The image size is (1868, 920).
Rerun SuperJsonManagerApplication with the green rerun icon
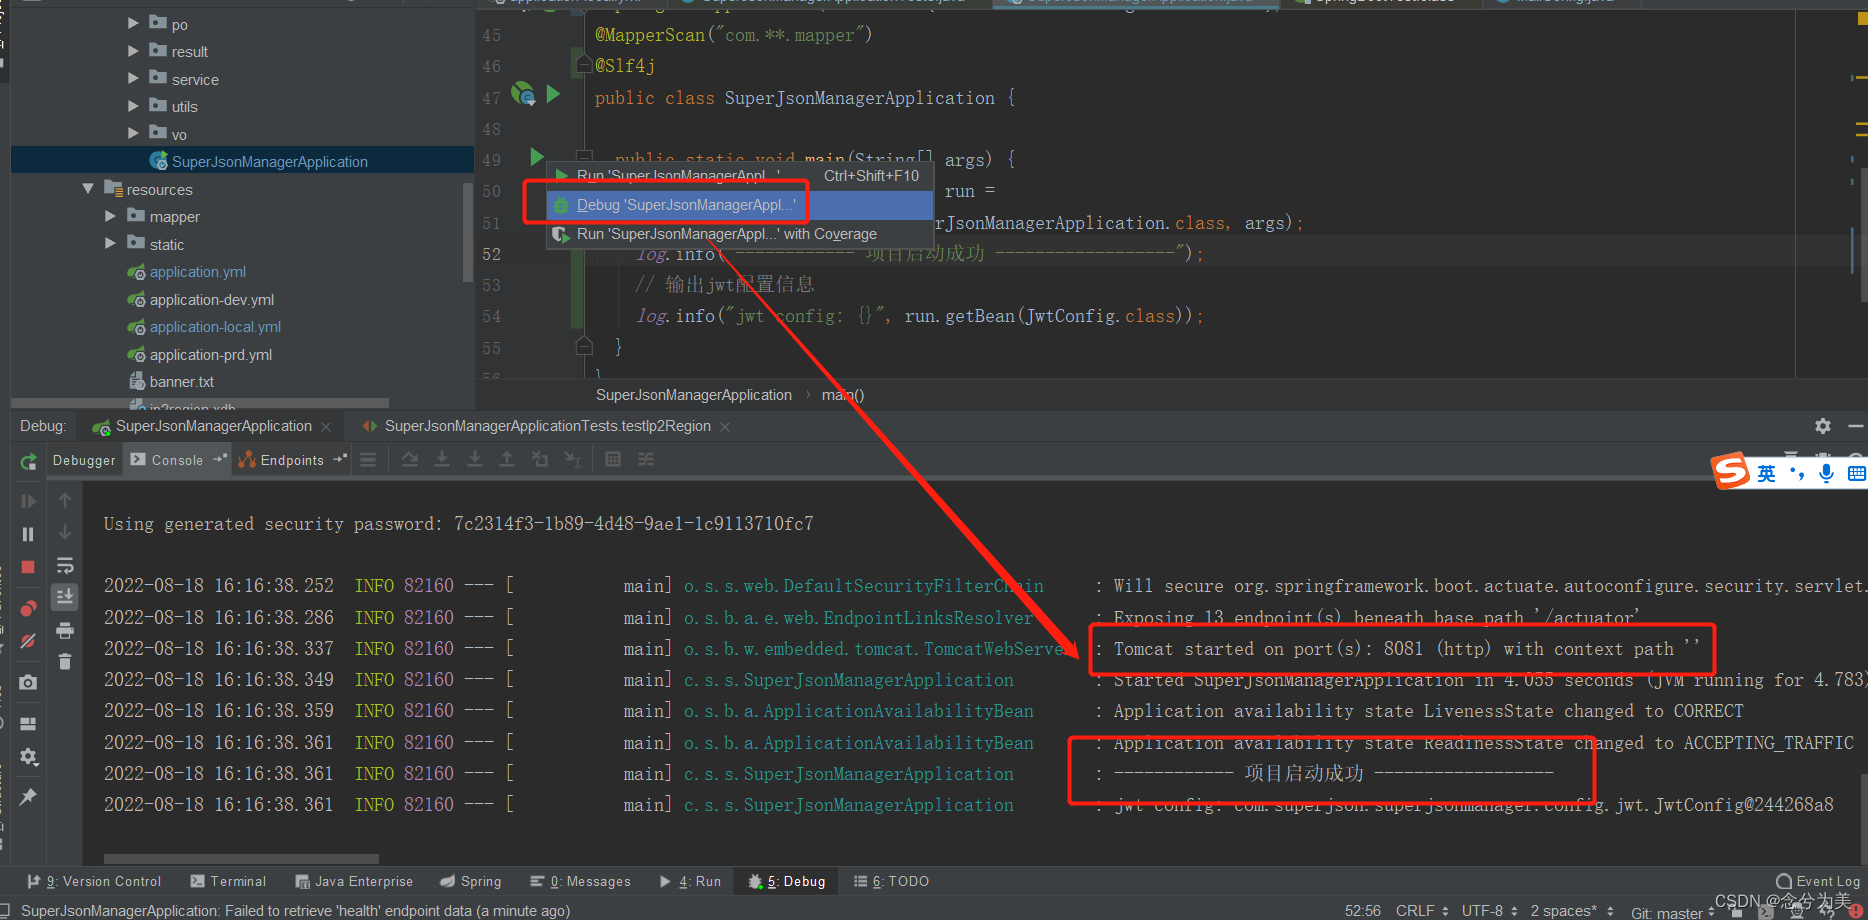click(x=29, y=461)
